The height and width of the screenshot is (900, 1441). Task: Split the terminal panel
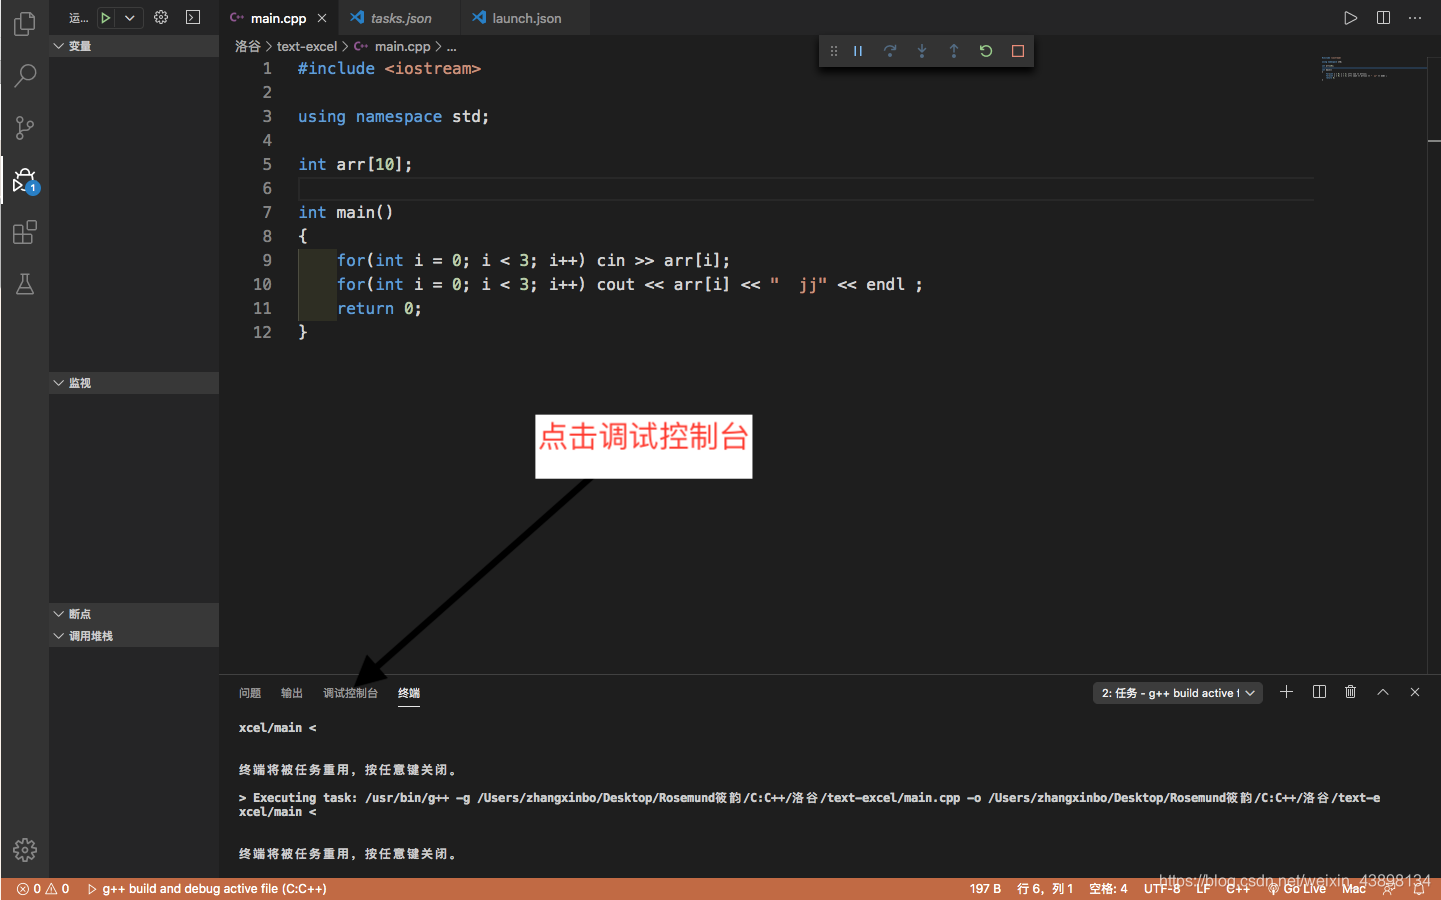click(1319, 692)
